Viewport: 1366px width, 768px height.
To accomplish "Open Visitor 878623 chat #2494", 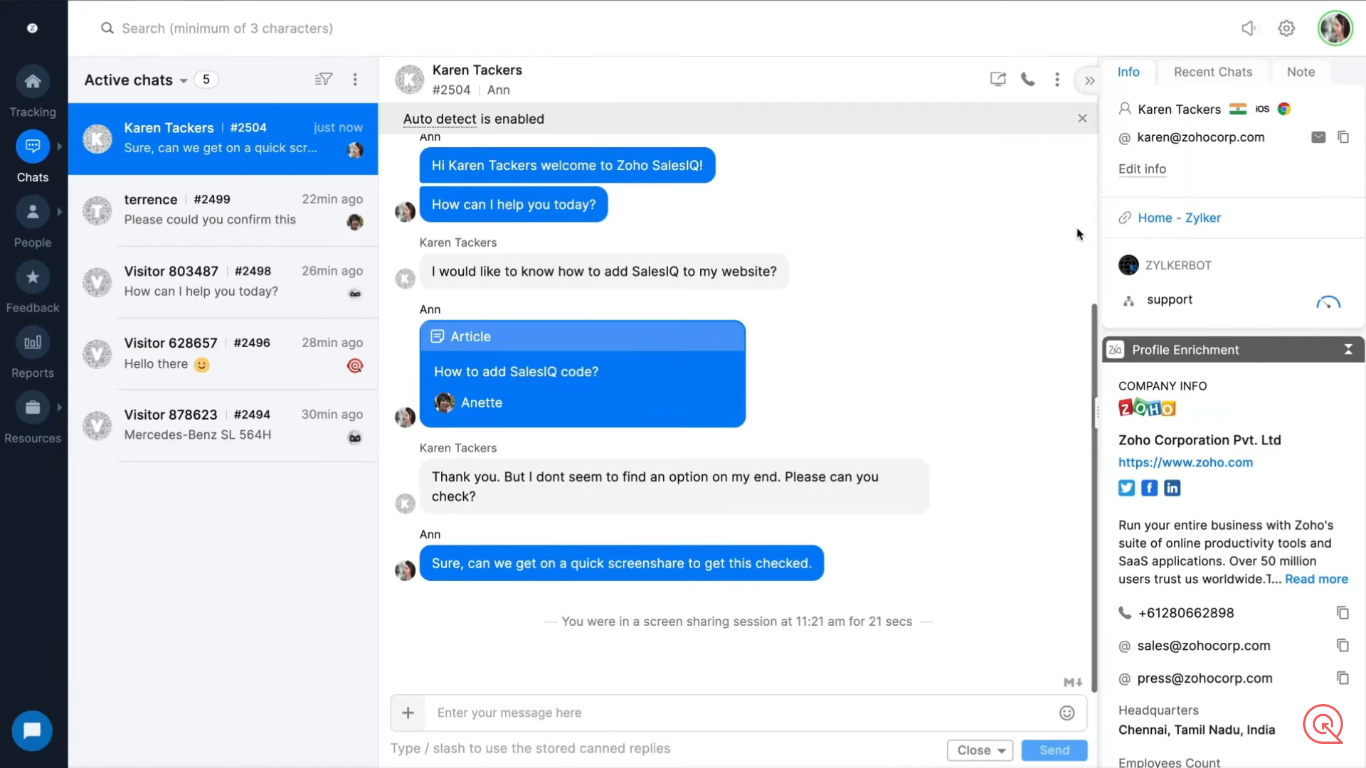I will pyautogui.click(x=223, y=425).
